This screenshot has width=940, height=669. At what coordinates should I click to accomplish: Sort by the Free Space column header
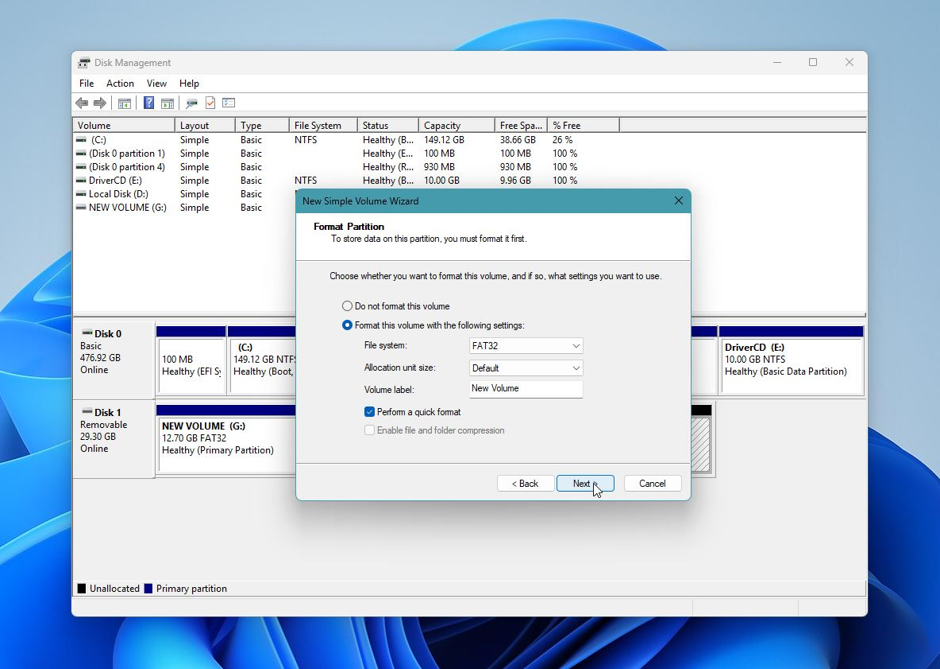point(521,125)
